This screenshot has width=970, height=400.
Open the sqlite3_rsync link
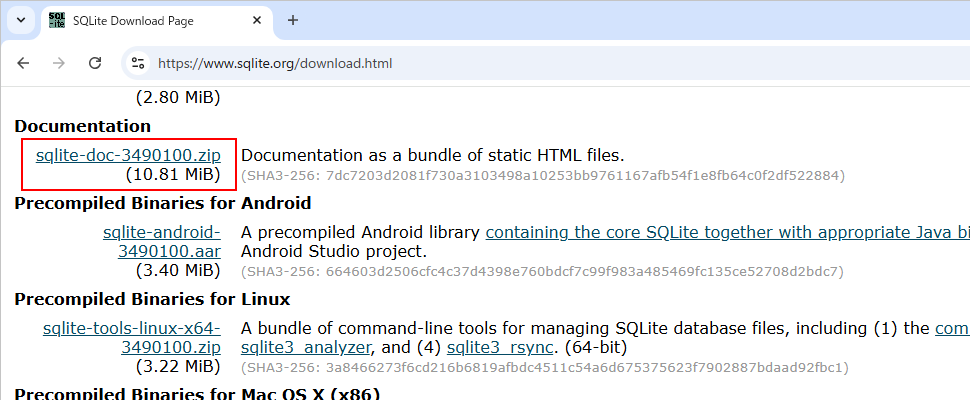pos(492,348)
